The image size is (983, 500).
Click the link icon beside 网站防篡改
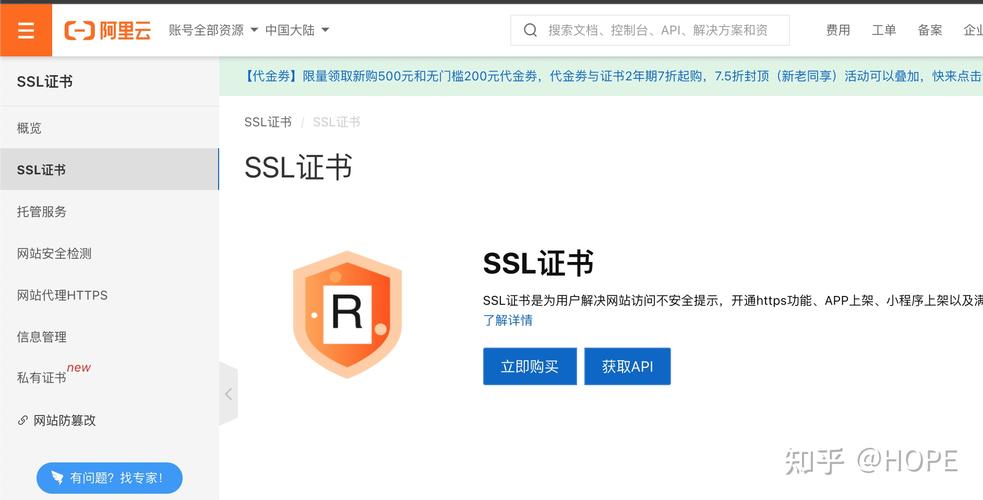23,420
